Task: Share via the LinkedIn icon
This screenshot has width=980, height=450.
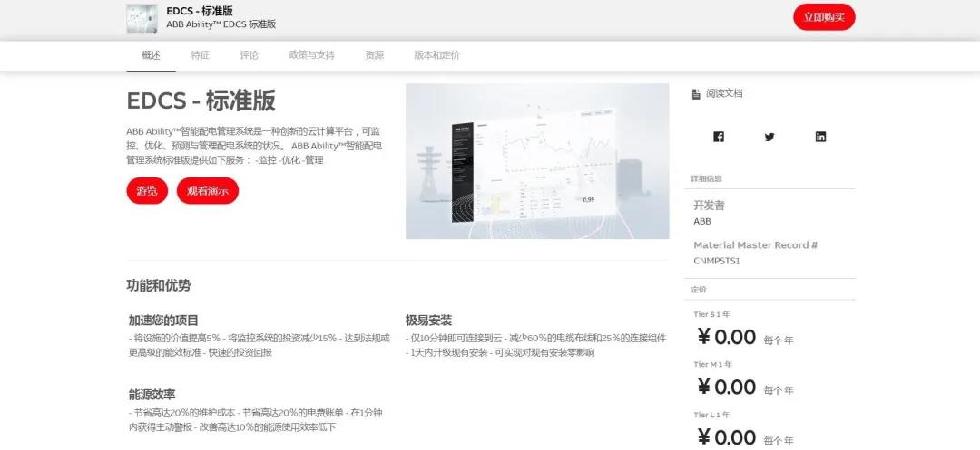Action: point(821,137)
